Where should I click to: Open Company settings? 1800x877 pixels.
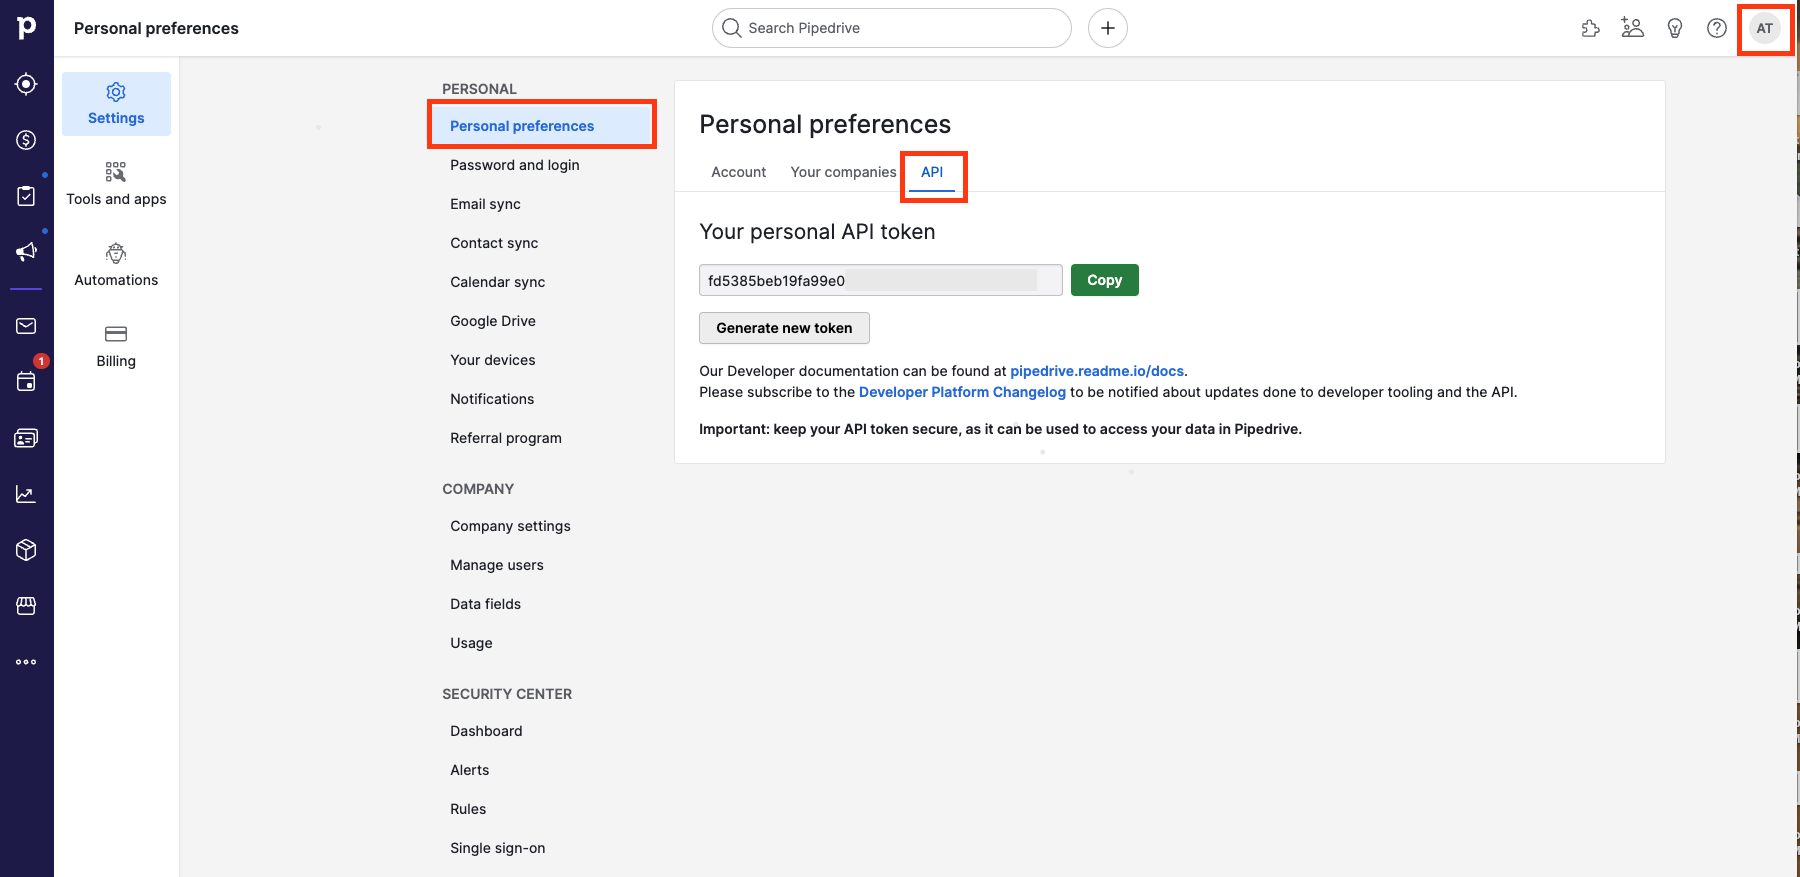[x=510, y=526]
